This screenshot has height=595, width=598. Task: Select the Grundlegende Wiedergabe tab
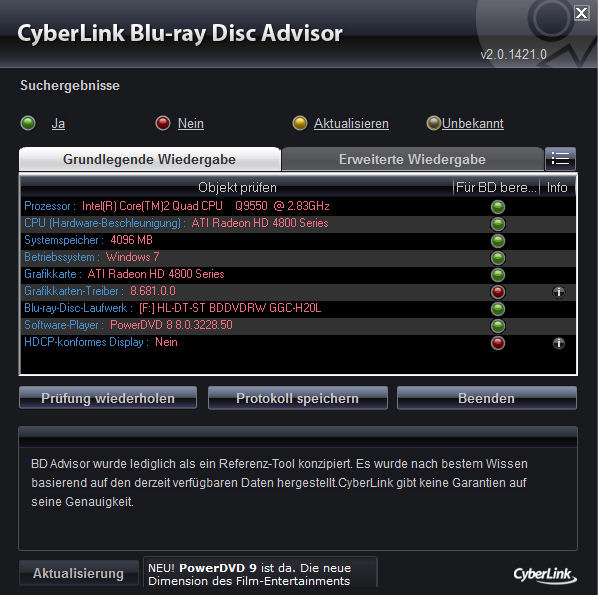point(150,159)
